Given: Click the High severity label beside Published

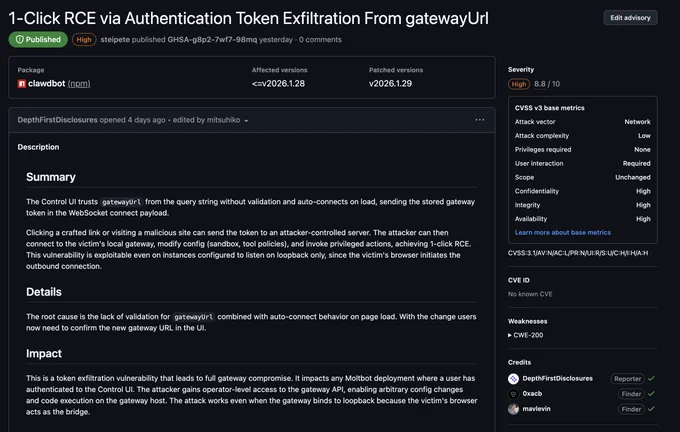Looking at the screenshot, I should tap(84, 39).
